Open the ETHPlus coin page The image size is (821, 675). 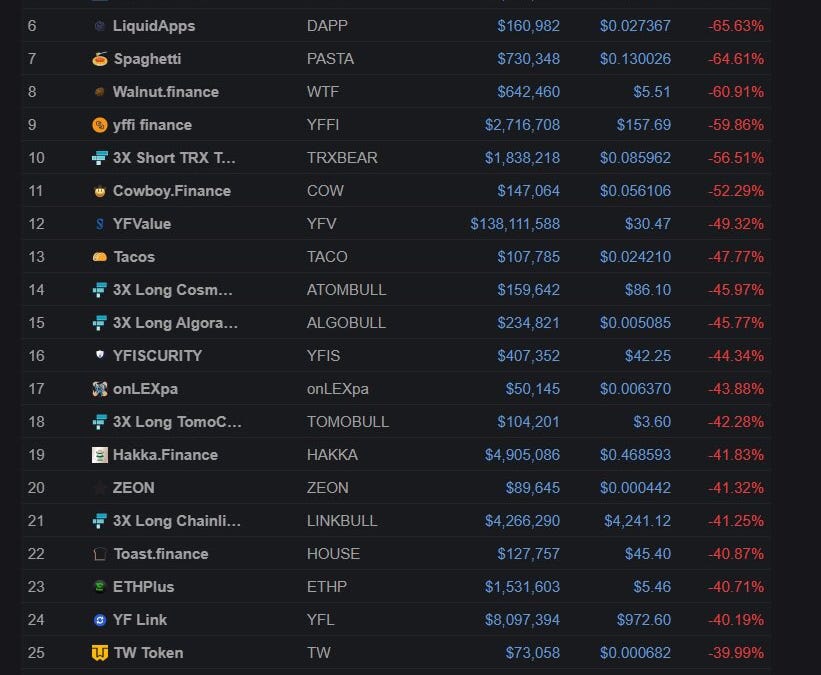click(x=143, y=587)
